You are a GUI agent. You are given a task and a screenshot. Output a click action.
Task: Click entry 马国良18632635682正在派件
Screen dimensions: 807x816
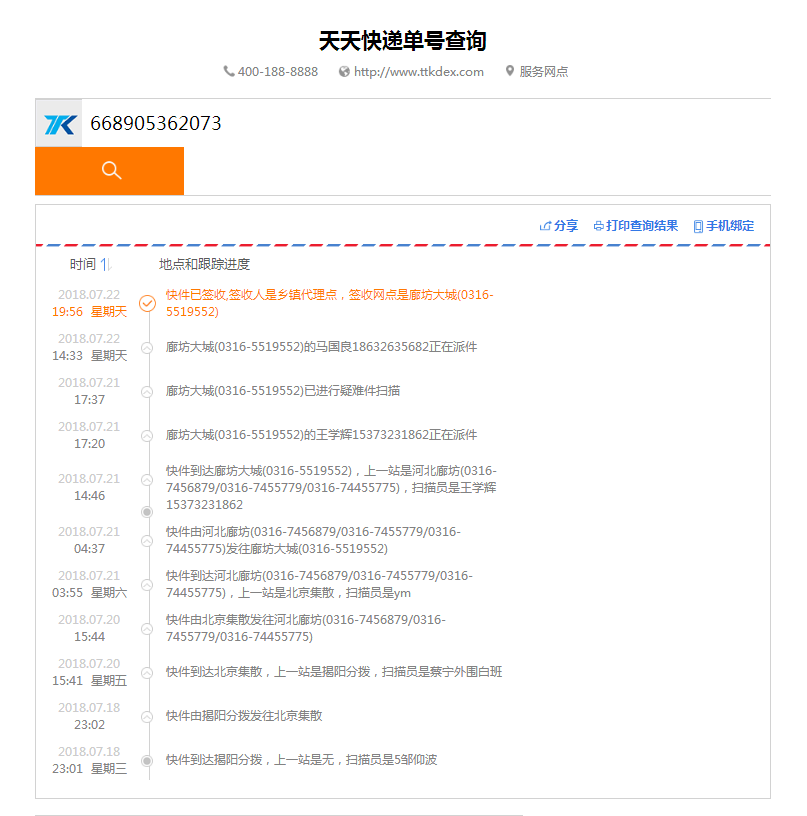(321, 347)
